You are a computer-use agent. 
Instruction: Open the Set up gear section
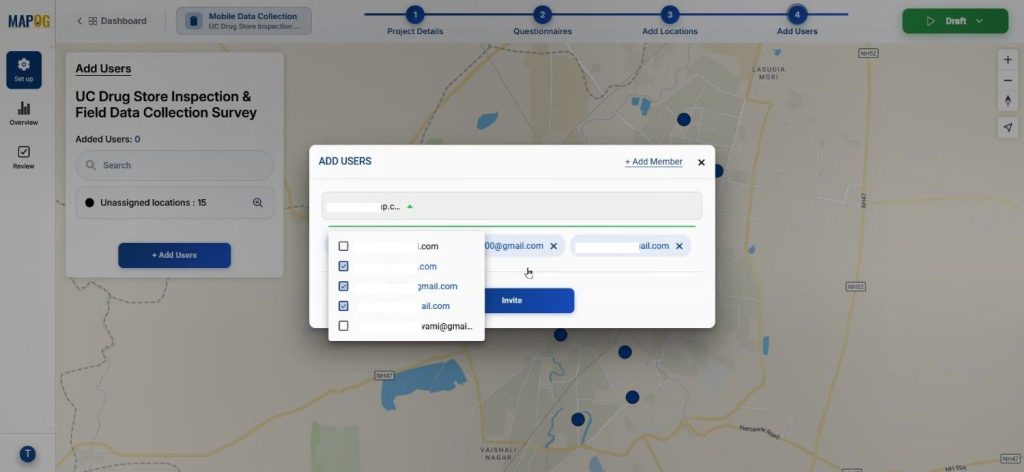[x=24, y=70]
